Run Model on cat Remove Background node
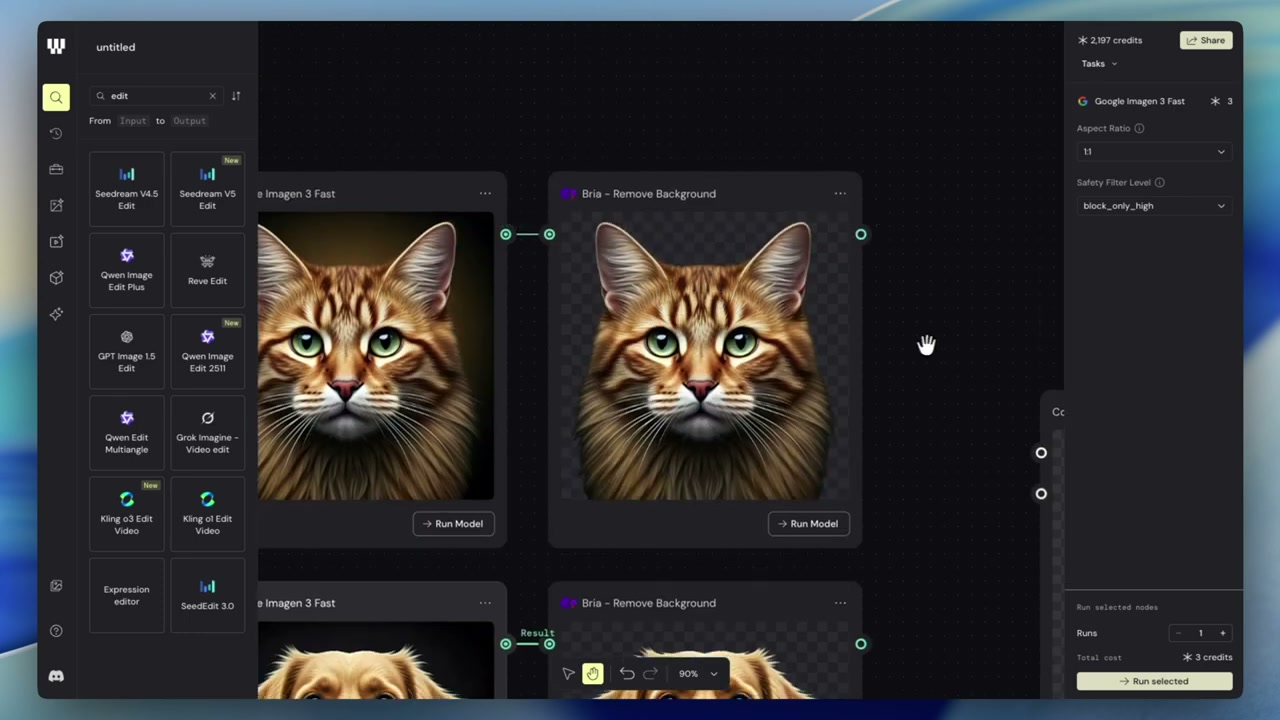This screenshot has width=1280, height=720. click(x=809, y=524)
